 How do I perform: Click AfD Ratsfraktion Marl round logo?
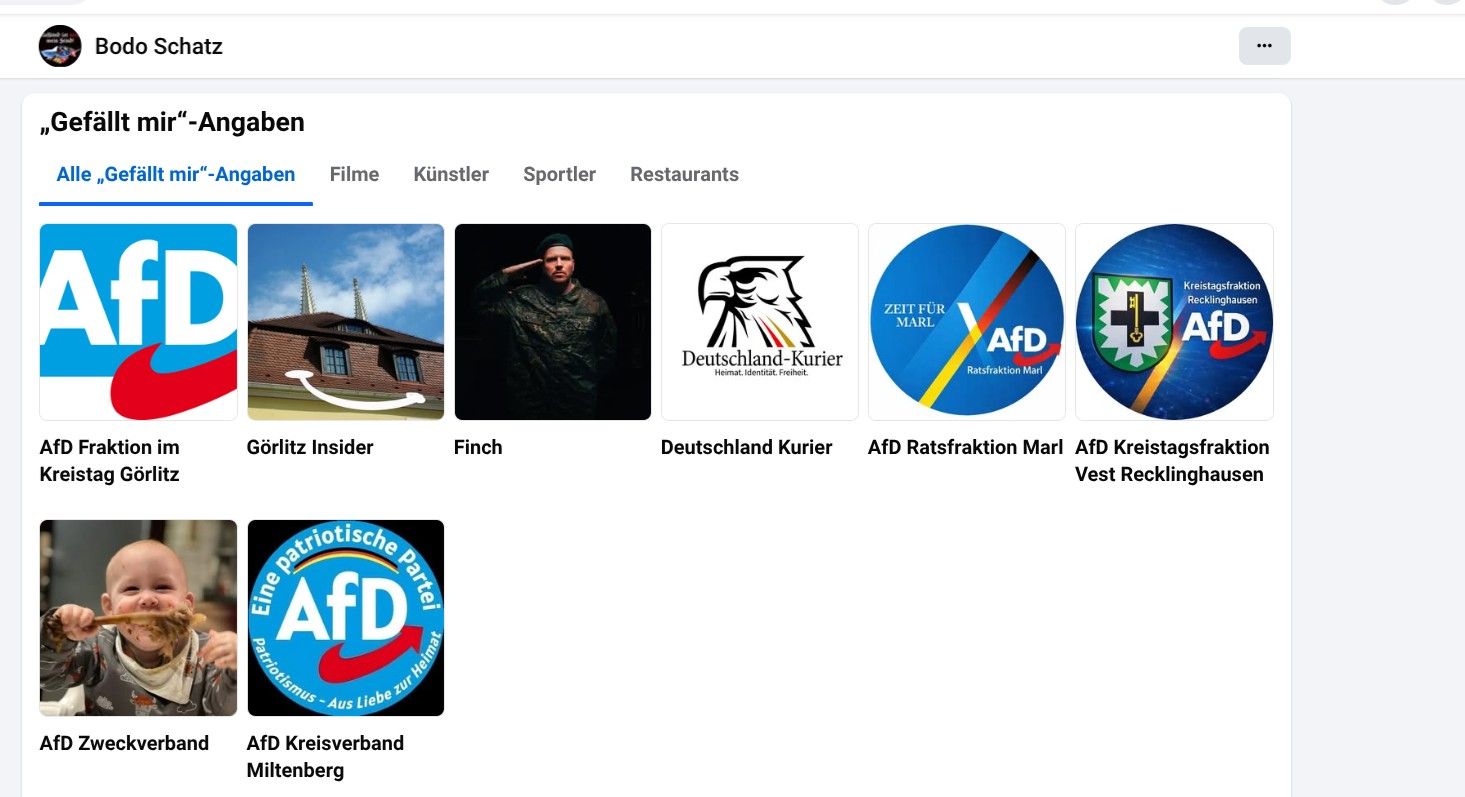(967, 322)
